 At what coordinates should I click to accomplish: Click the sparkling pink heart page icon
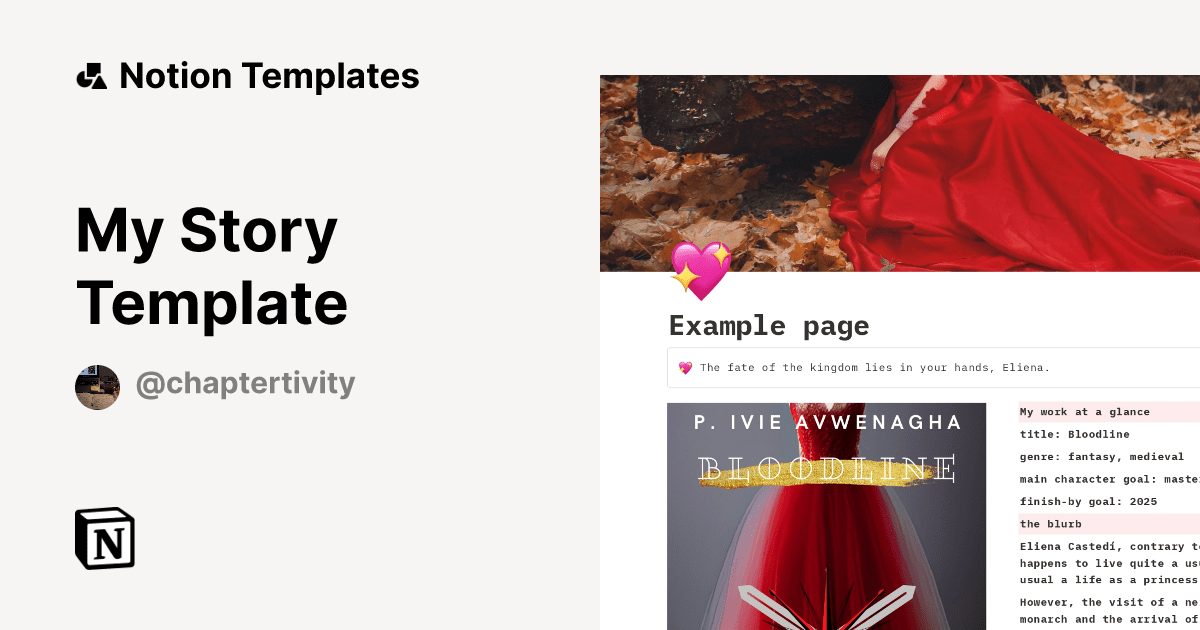click(x=701, y=270)
